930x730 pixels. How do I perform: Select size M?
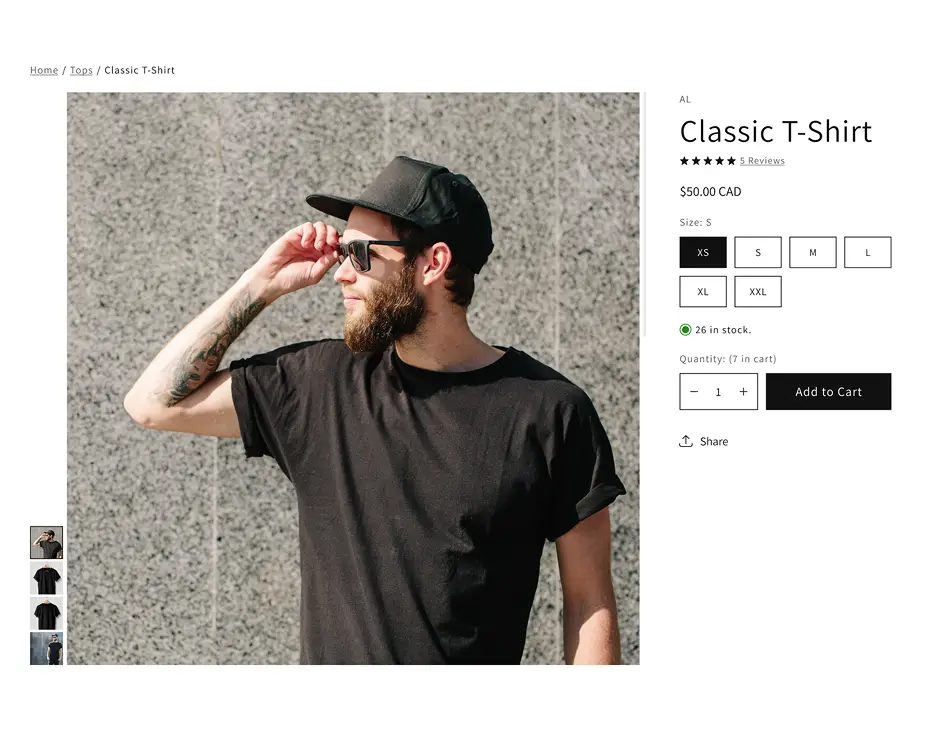point(813,252)
